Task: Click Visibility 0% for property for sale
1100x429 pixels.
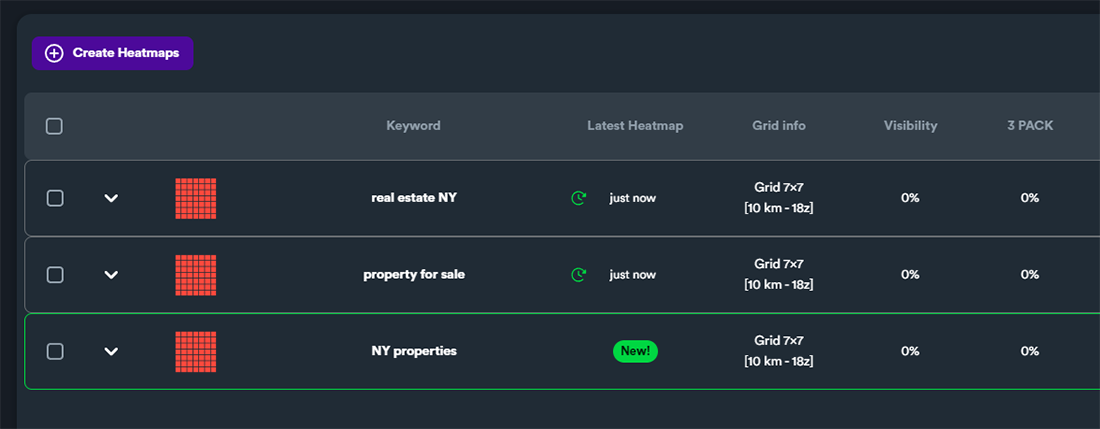Action: (x=911, y=275)
